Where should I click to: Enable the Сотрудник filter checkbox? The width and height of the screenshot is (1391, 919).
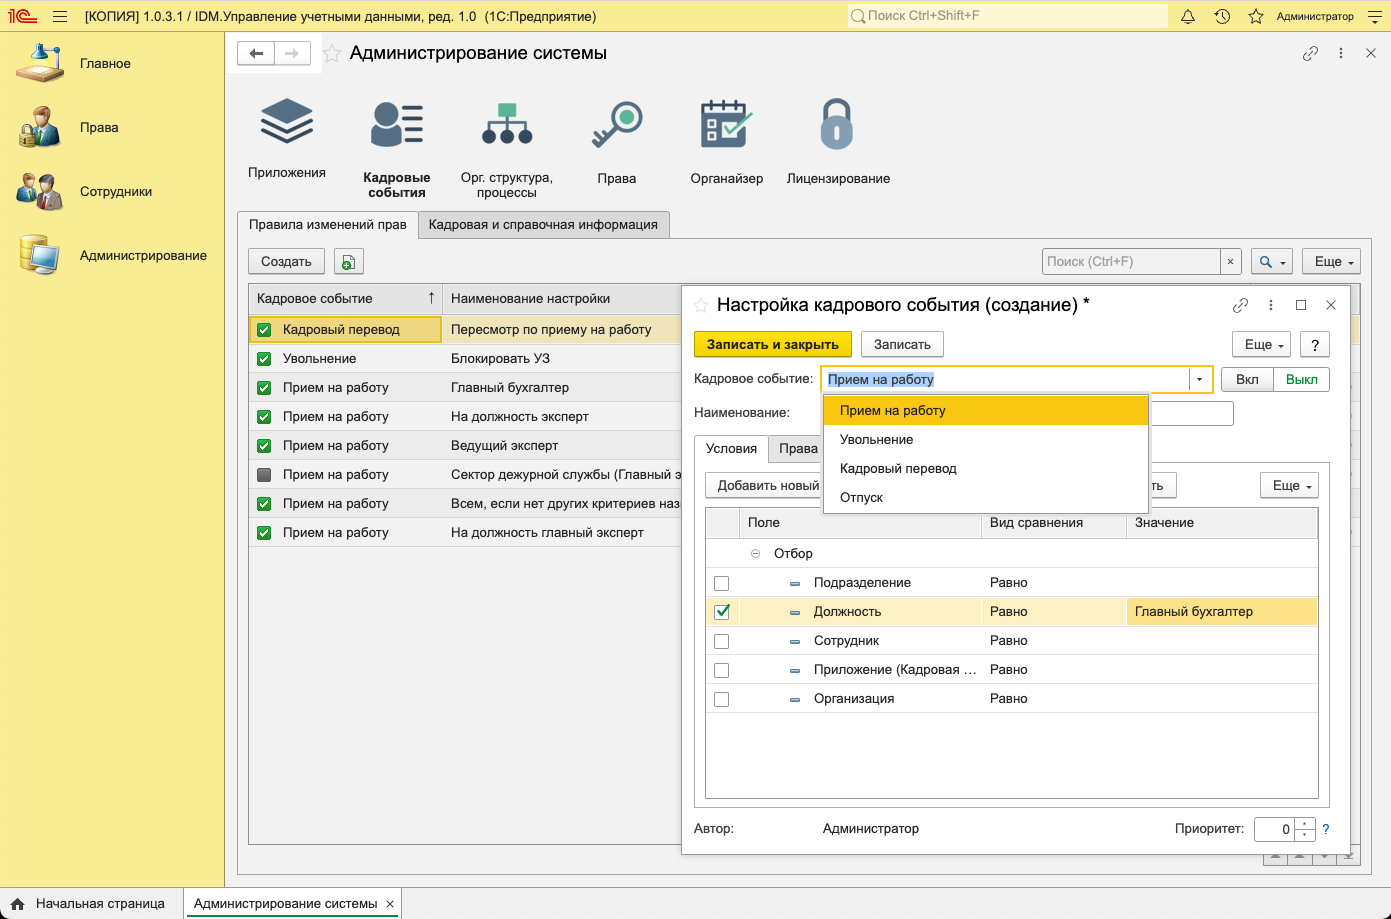coord(722,641)
